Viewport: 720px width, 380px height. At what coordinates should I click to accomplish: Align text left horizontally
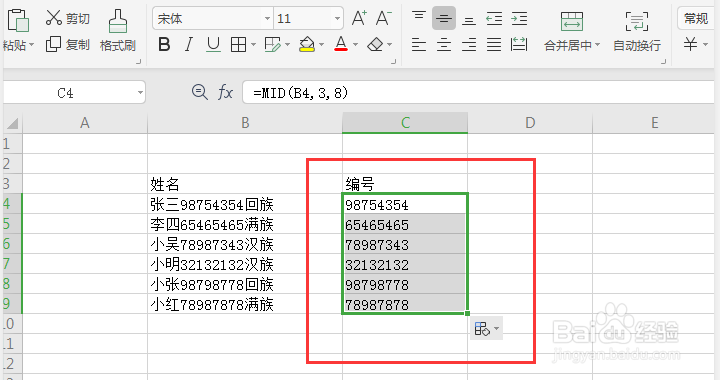coord(419,45)
